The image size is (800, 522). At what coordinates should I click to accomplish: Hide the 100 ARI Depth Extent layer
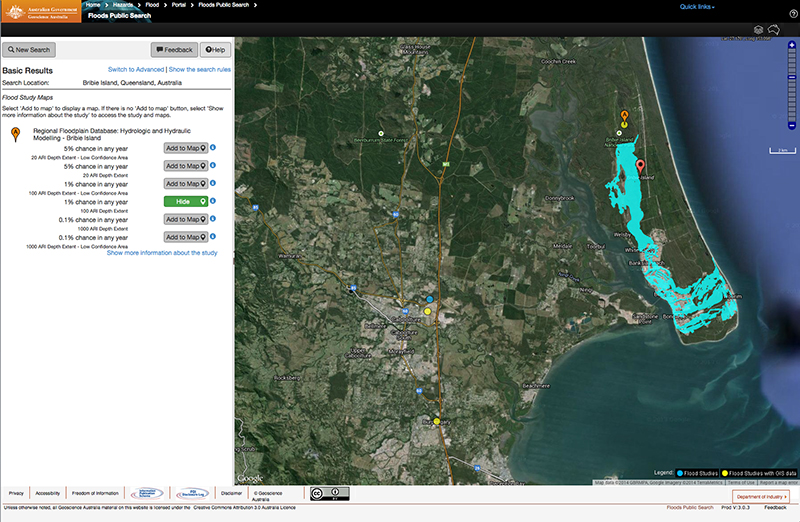pos(186,201)
